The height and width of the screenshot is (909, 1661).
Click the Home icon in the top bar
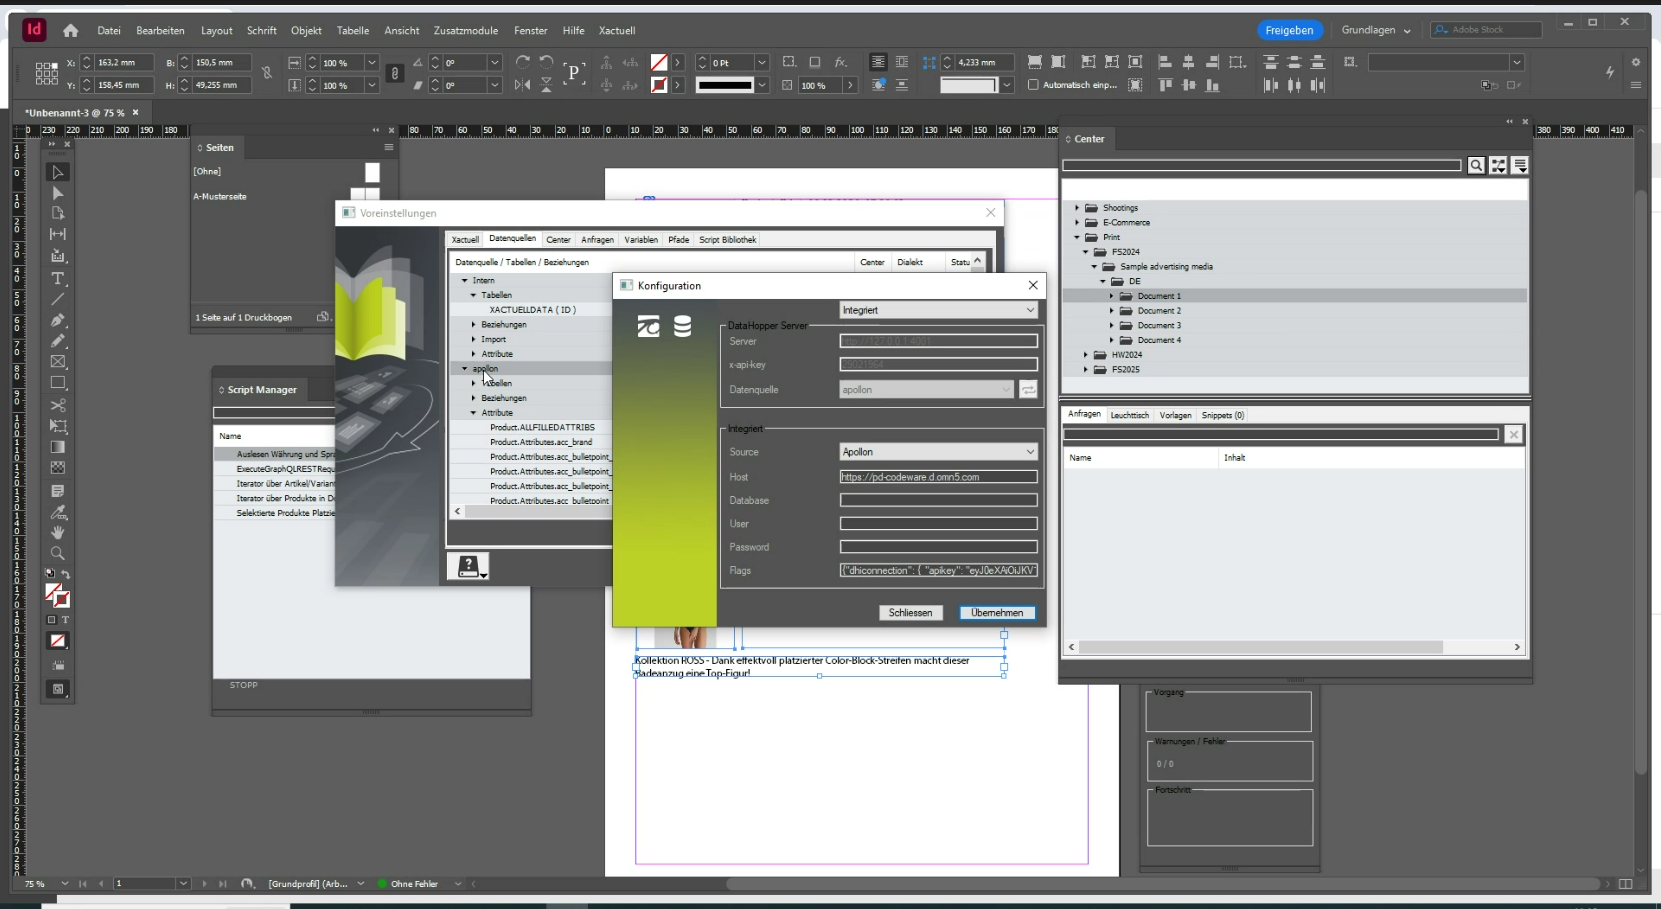(x=70, y=30)
